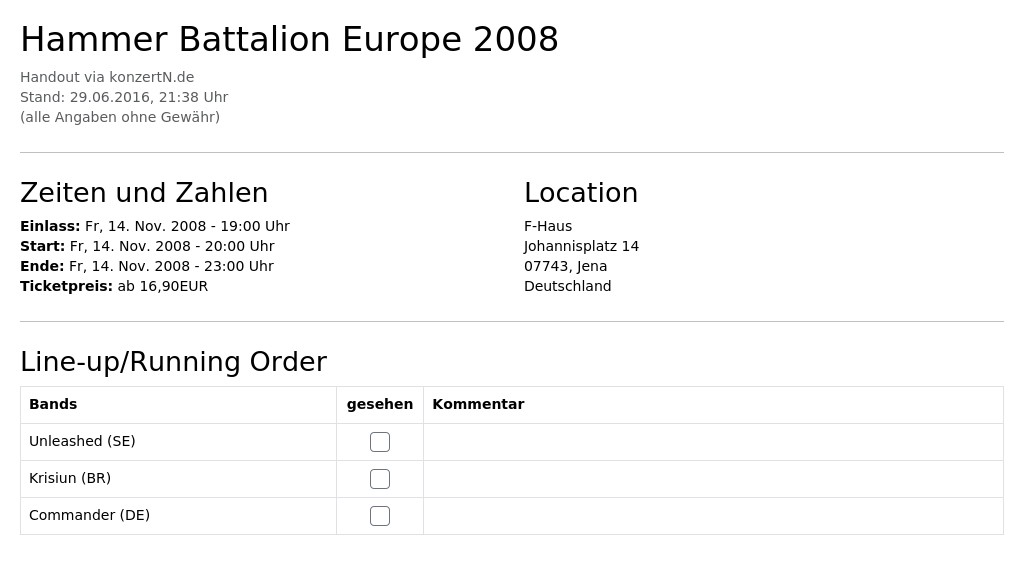Click the Handout via konzertN.de text

click(x=107, y=77)
